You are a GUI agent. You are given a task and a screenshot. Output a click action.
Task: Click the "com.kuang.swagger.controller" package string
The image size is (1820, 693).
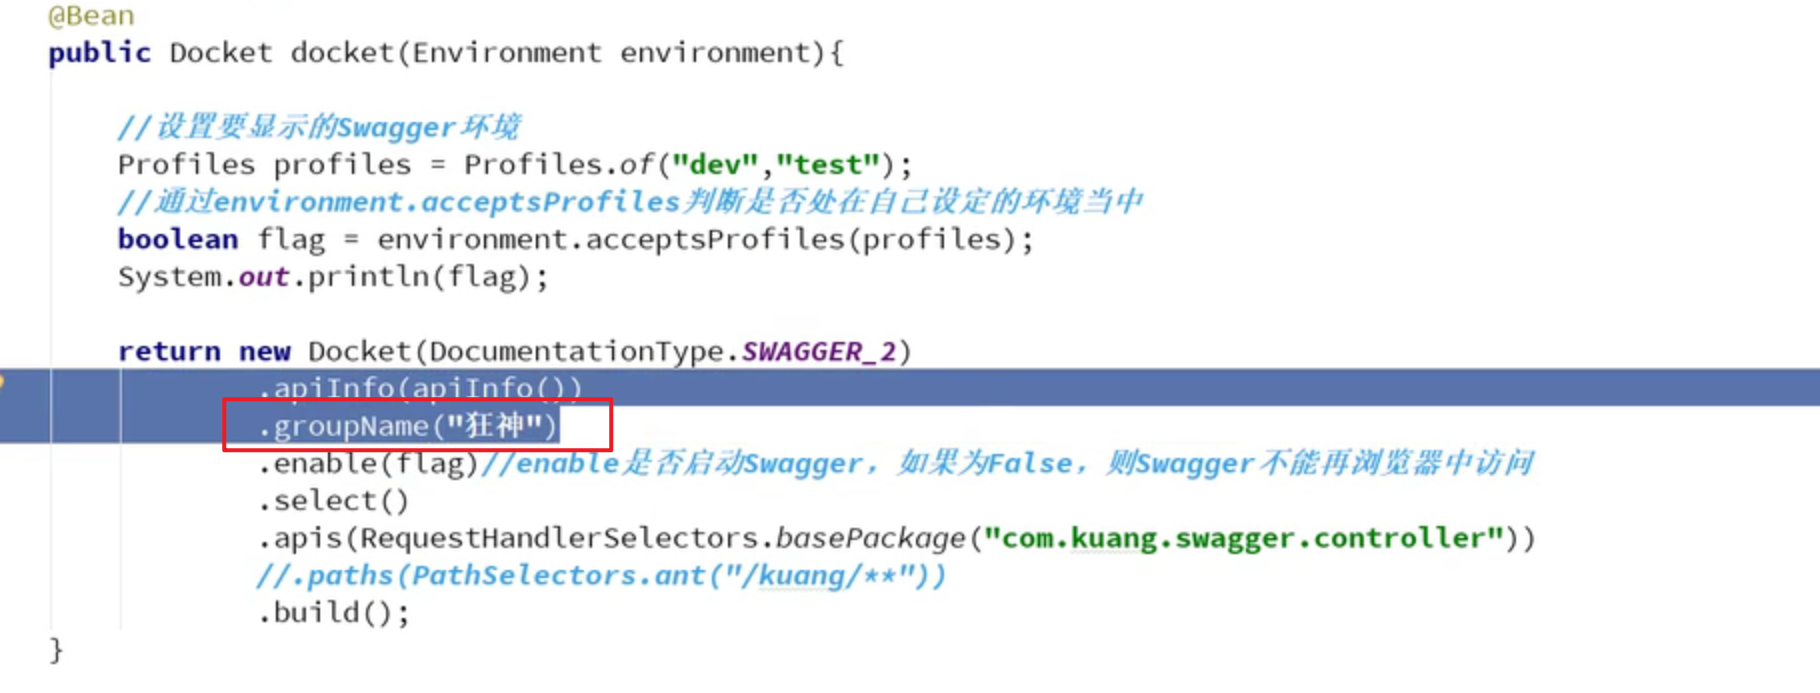click(1243, 538)
